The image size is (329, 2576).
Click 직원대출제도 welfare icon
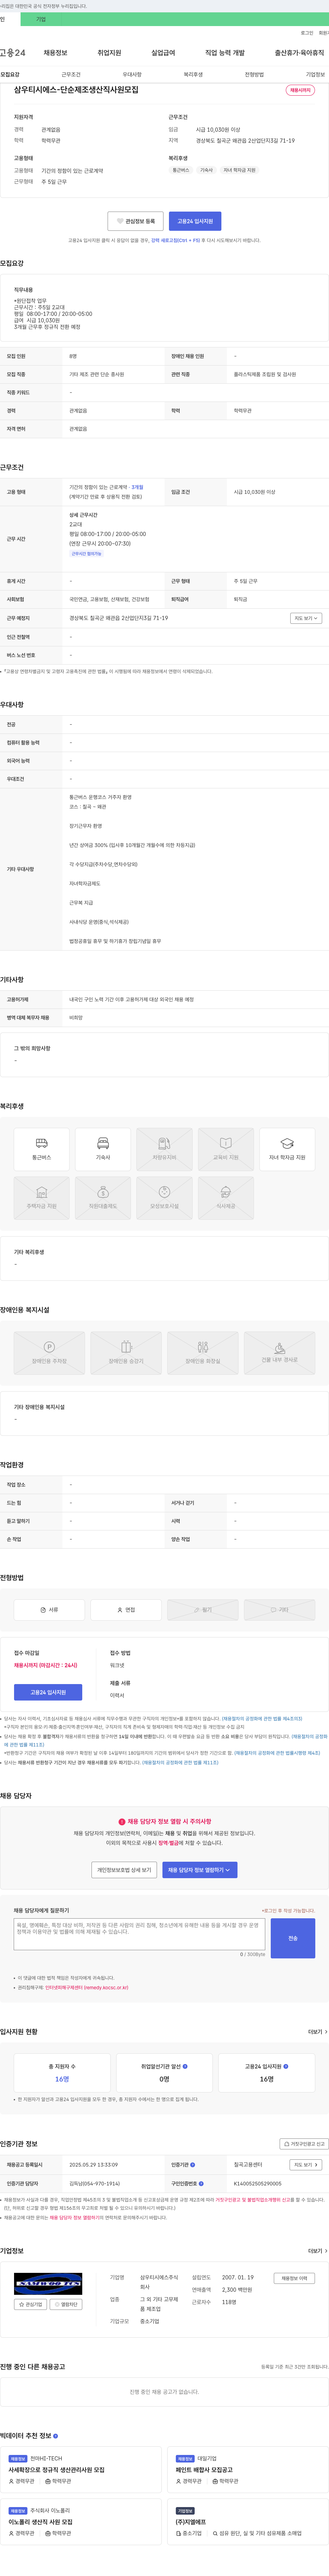pyautogui.click(x=103, y=1198)
